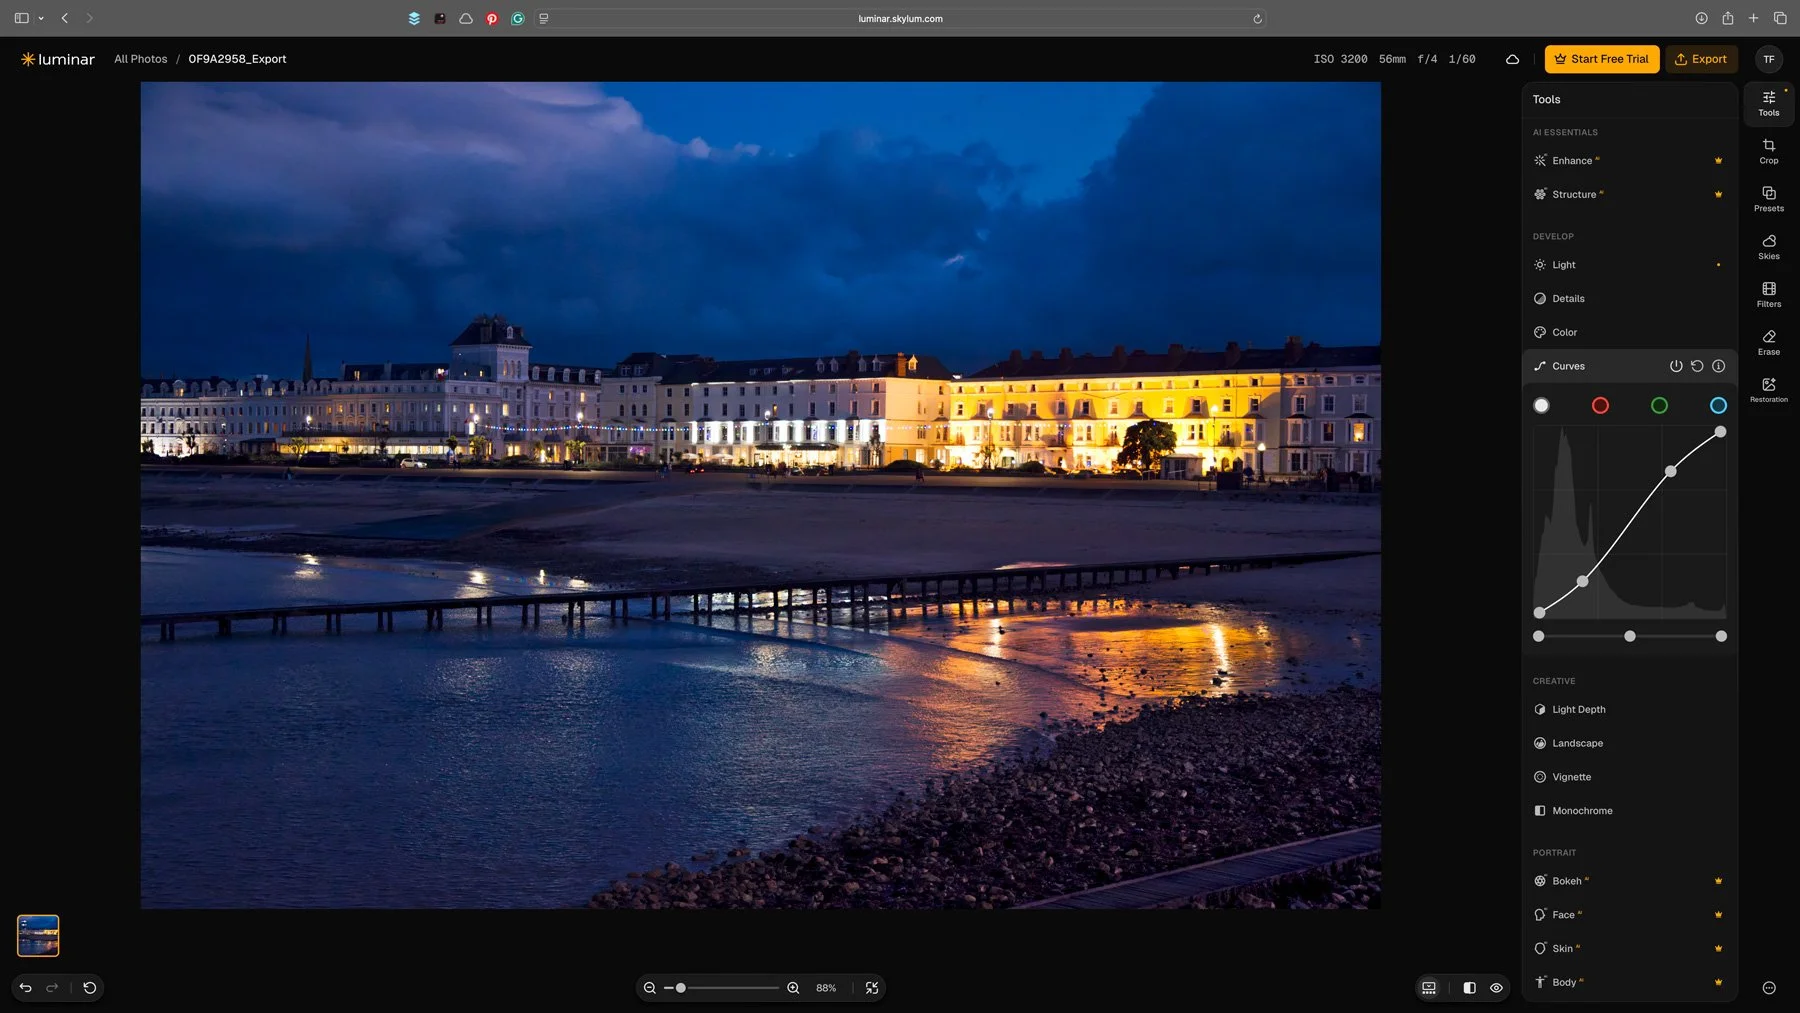
Task: Reset the Curves adjustment
Action: [1697, 366]
